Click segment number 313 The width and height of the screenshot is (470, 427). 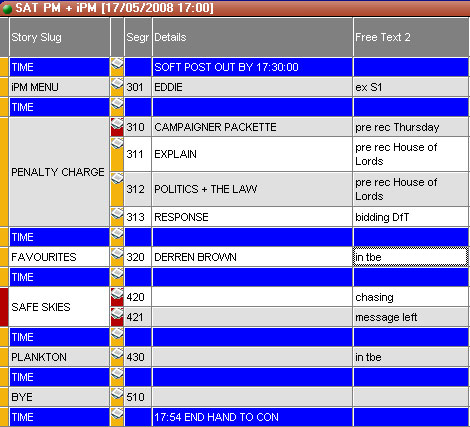138,217
